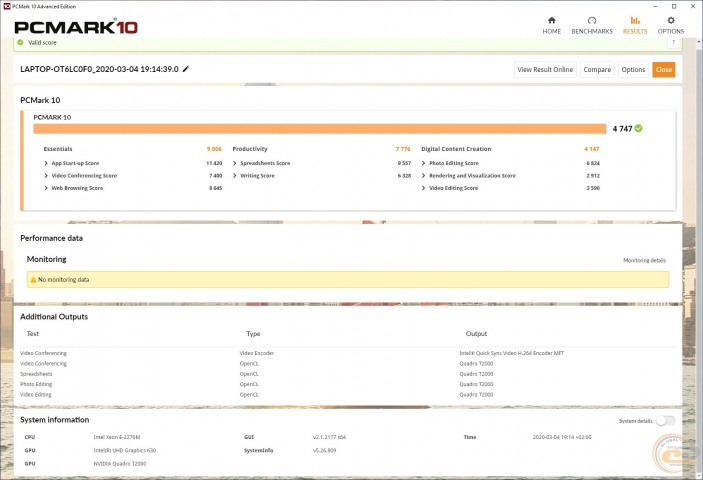Click SystemInfo version v5.26.809

(324, 450)
